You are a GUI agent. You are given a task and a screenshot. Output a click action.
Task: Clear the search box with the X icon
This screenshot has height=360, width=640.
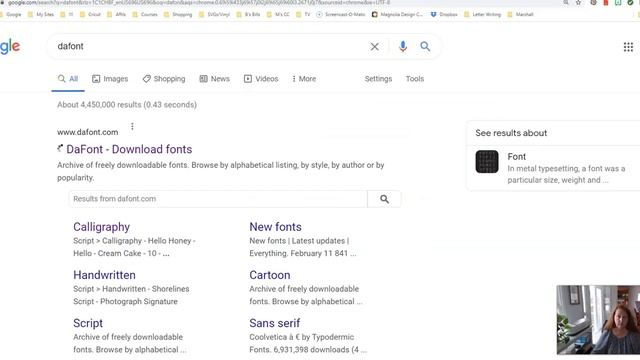(374, 47)
